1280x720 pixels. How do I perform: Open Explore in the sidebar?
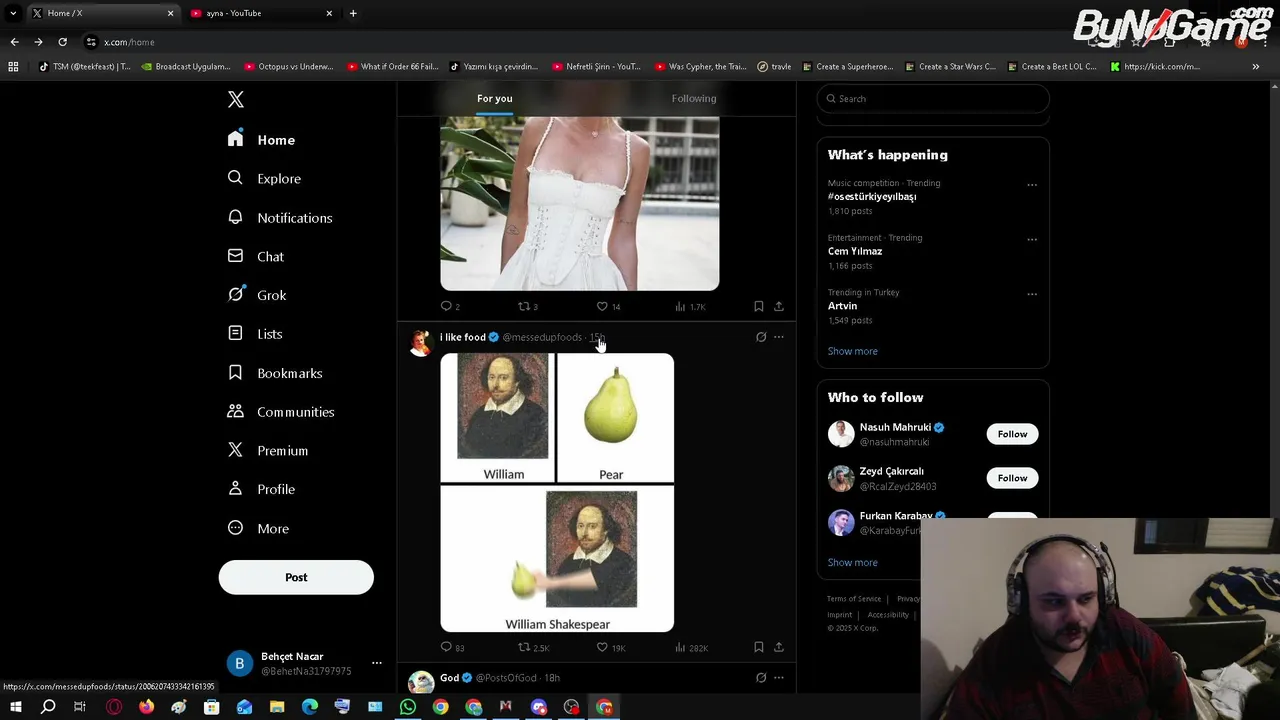pyautogui.click(x=264, y=178)
